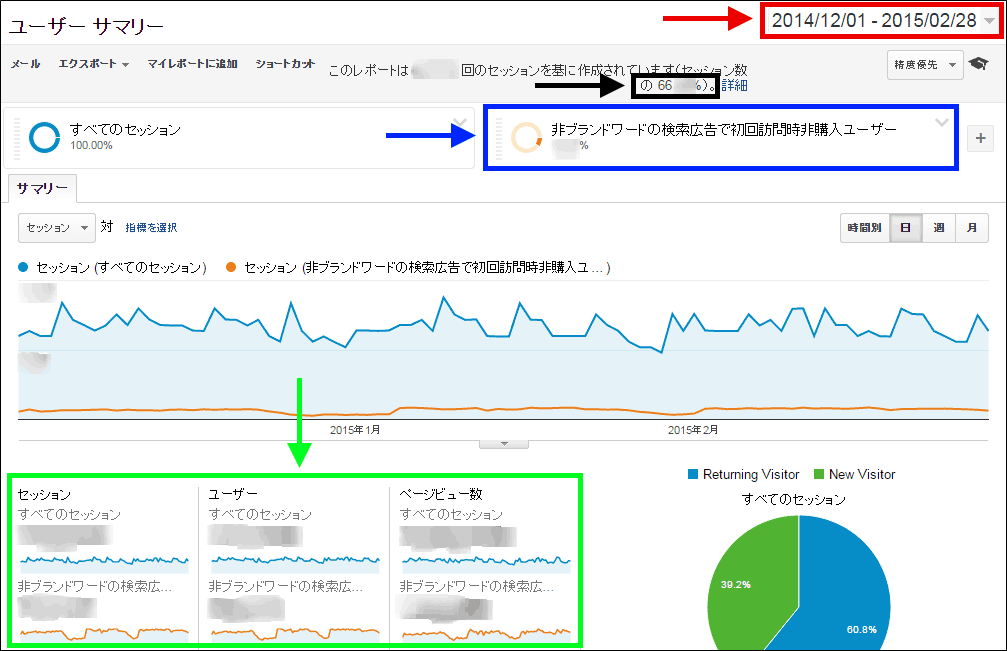Switch the graph to 月 view

(971, 228)
